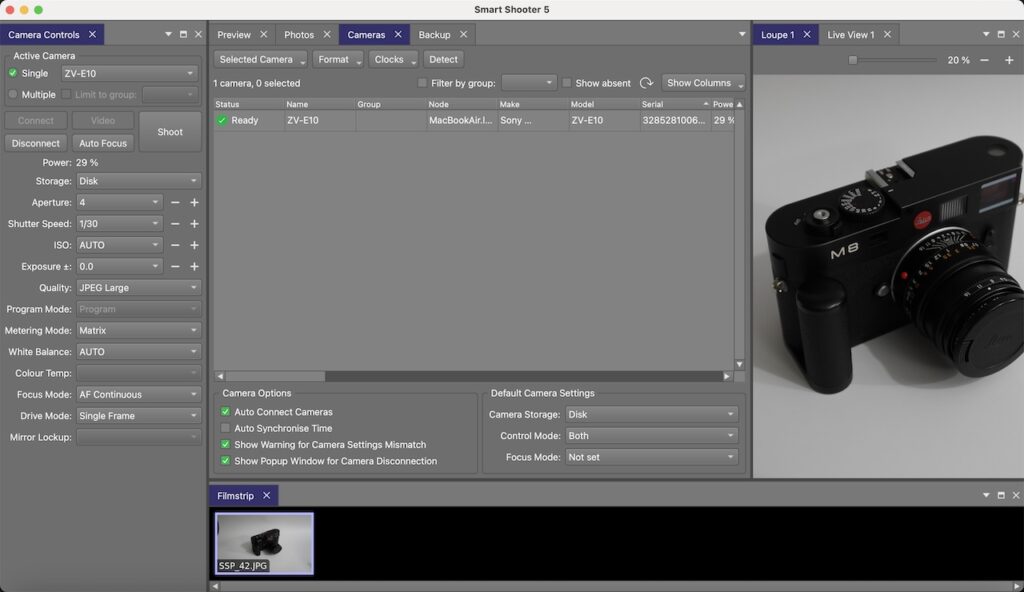Close the Preview tab

click(264, 35)
